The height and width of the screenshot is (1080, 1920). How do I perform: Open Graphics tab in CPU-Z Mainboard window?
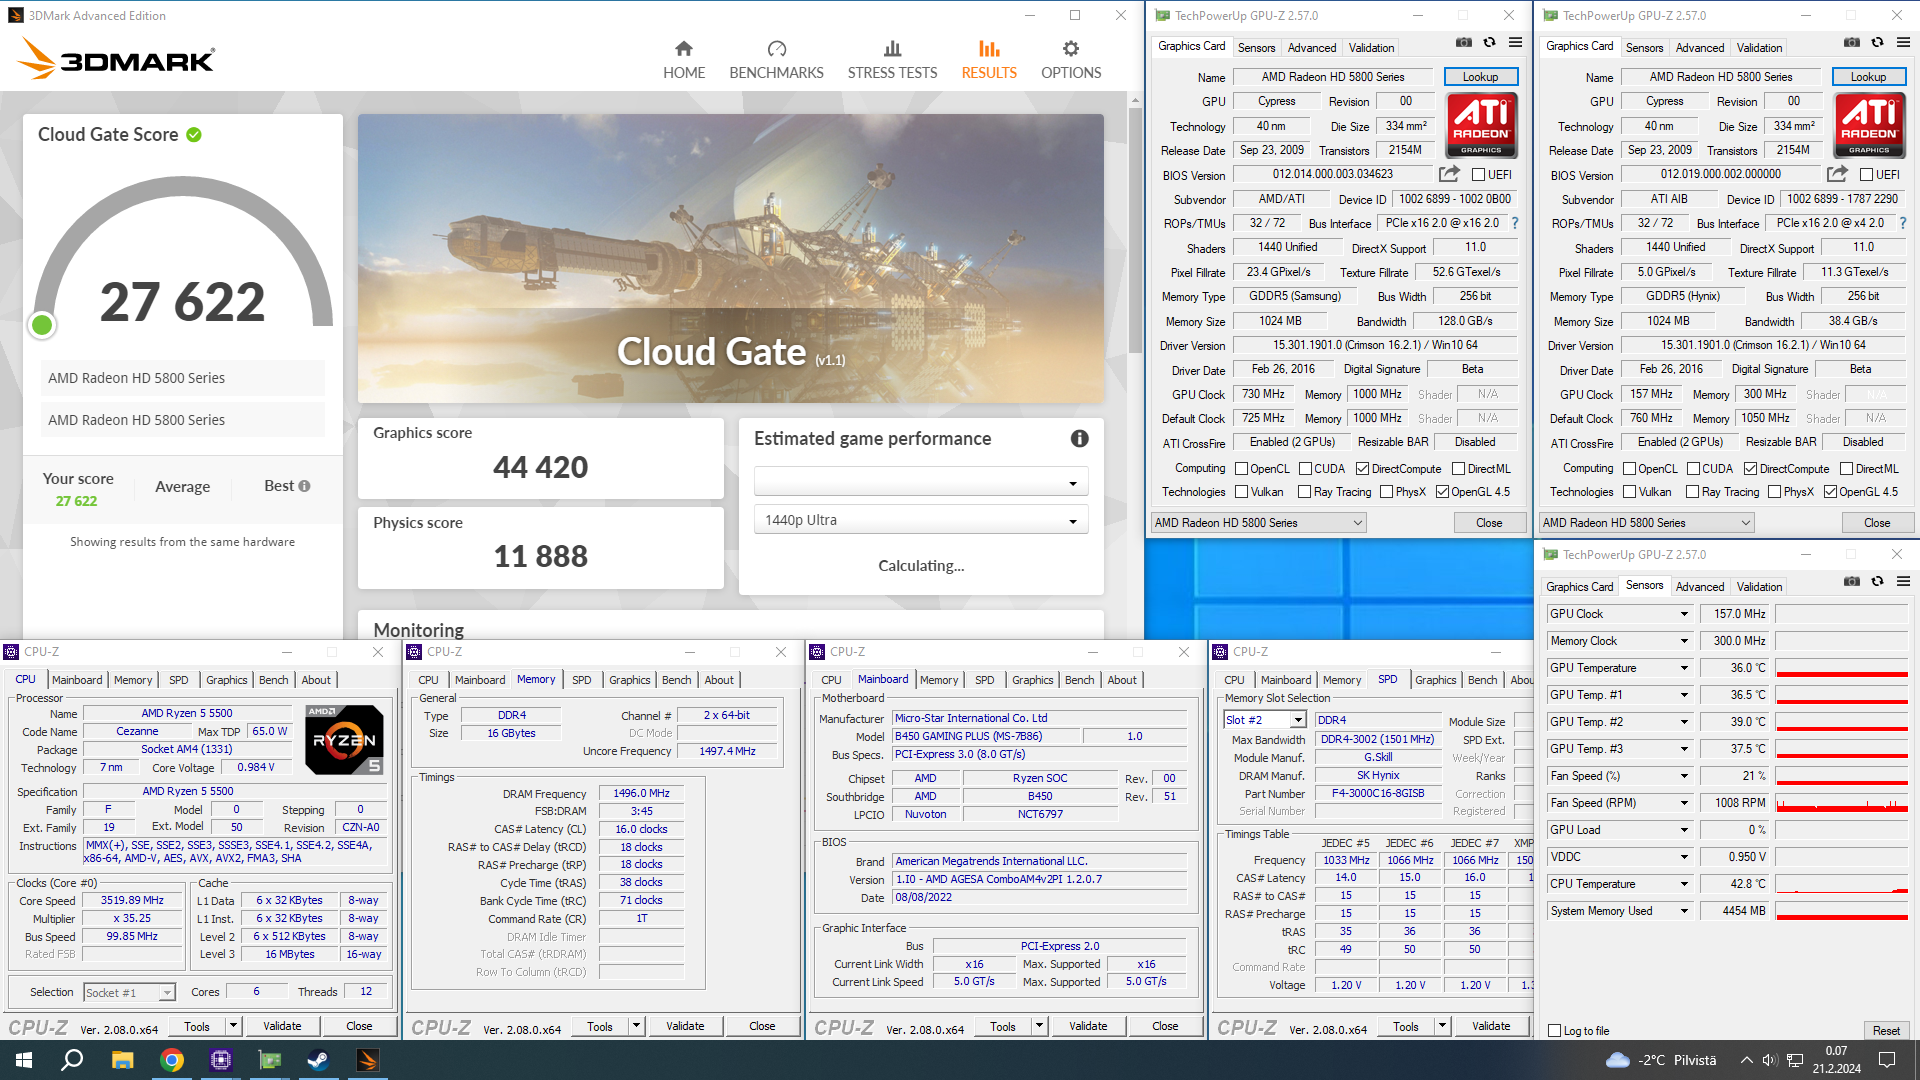1032,680
